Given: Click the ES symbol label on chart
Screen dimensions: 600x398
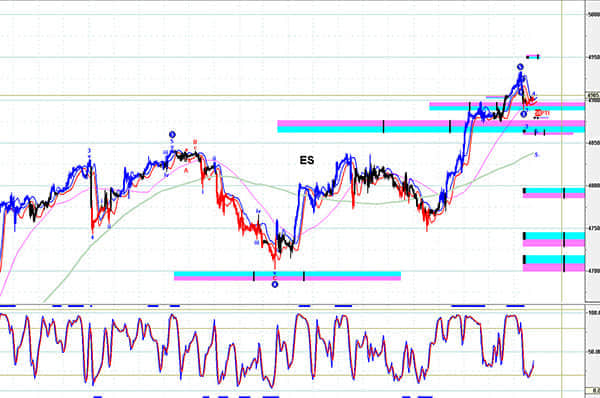Looking at the screenshot, I should (307, 160).
